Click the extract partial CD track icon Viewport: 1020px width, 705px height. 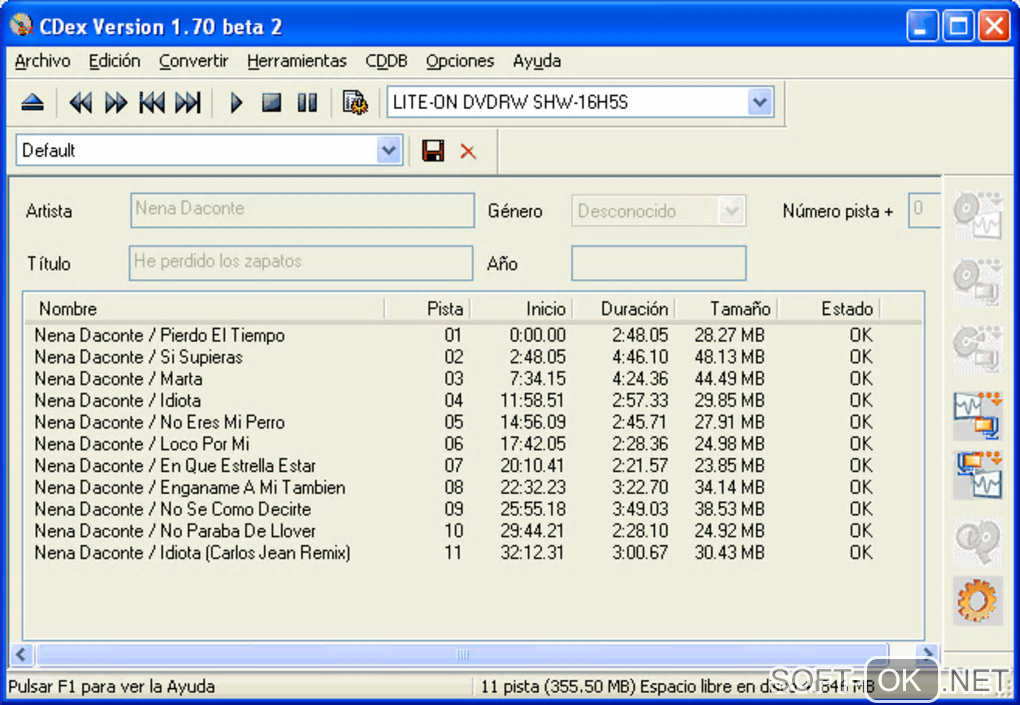coord(978,349)
